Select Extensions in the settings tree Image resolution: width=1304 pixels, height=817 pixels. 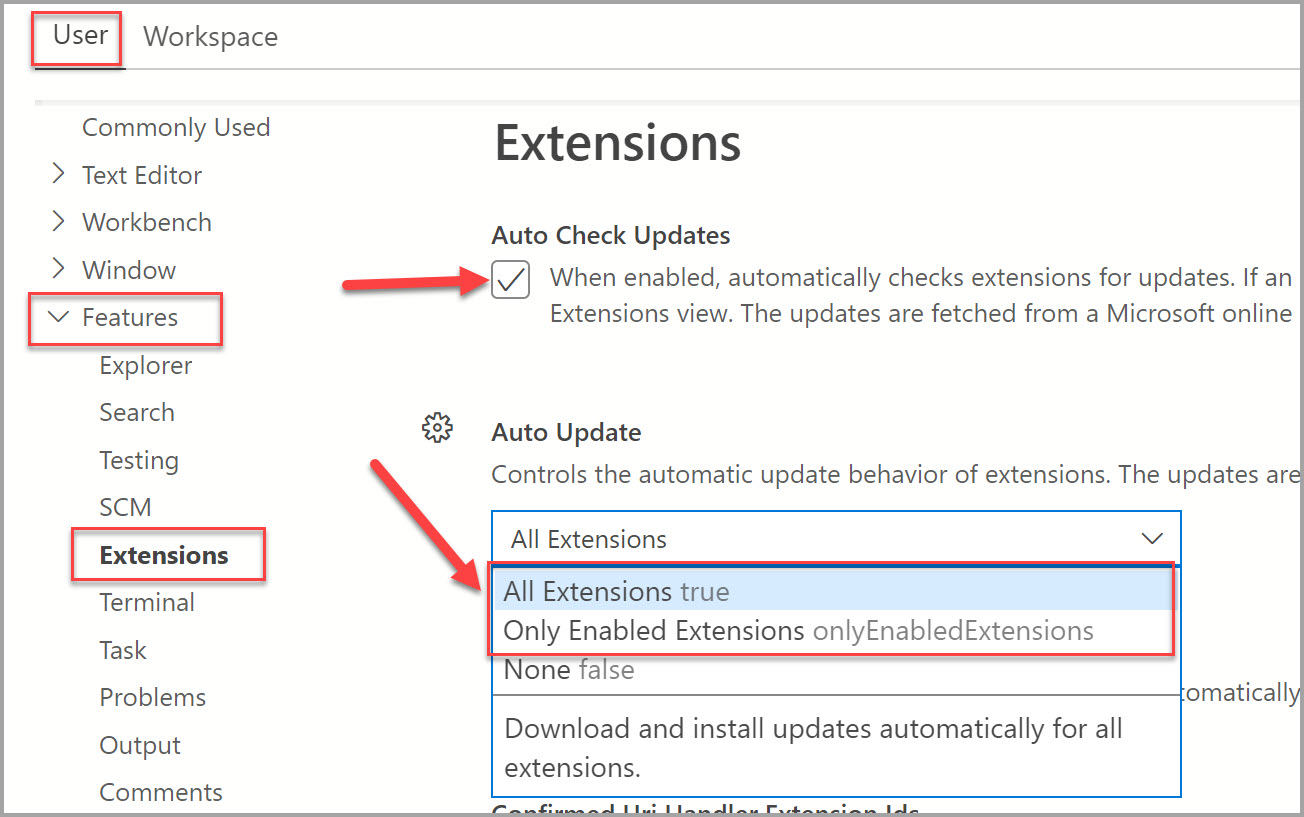[x=164, y=555]
